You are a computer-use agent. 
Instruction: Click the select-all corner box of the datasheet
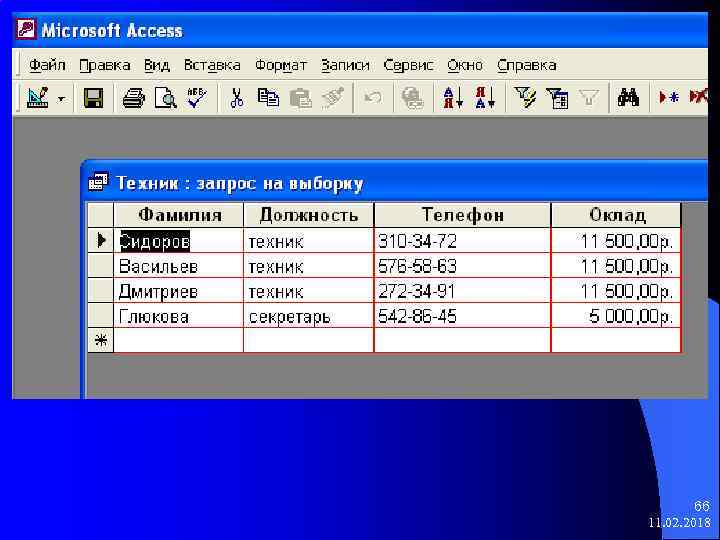tap(101, 215)
